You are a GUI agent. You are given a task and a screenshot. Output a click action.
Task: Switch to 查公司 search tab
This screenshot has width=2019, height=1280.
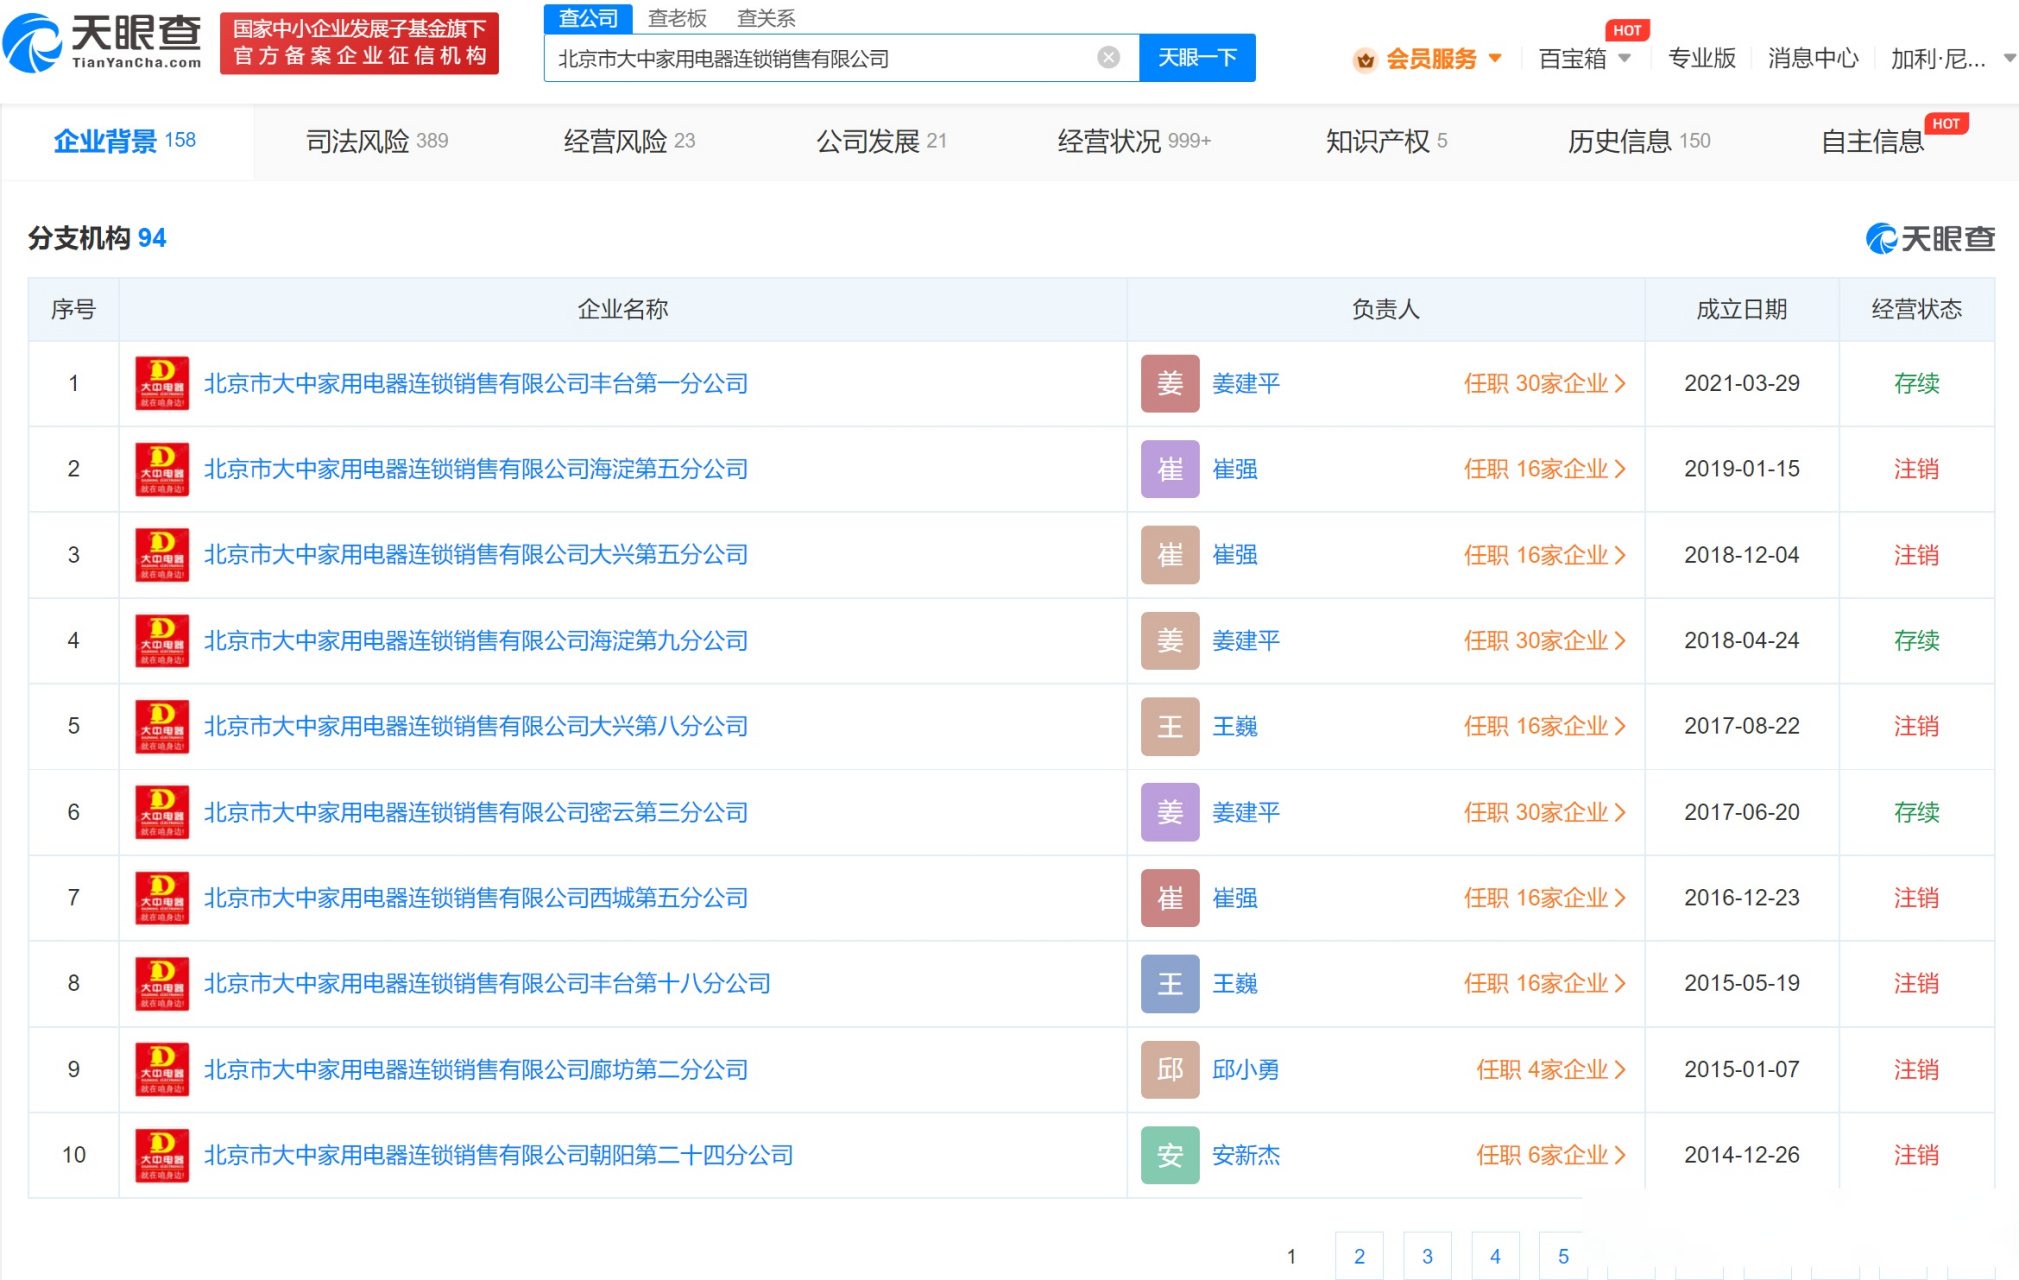point(588,18)
